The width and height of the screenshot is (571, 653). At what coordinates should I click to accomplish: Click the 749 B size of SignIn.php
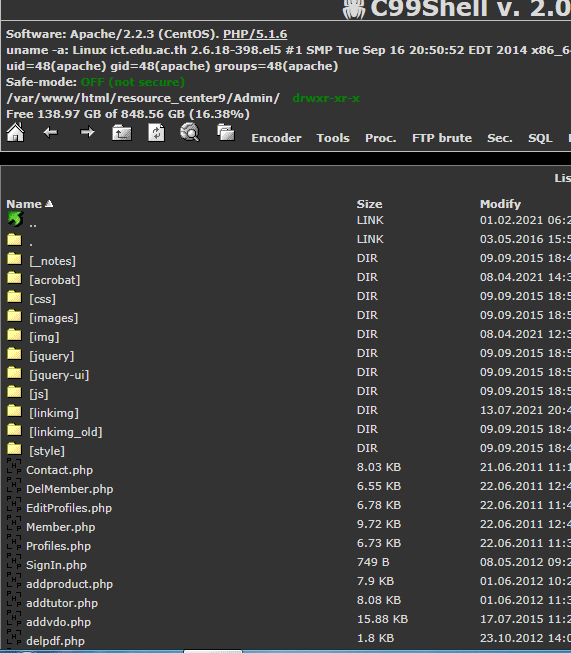pyautogui.click(x=373, y=562)
